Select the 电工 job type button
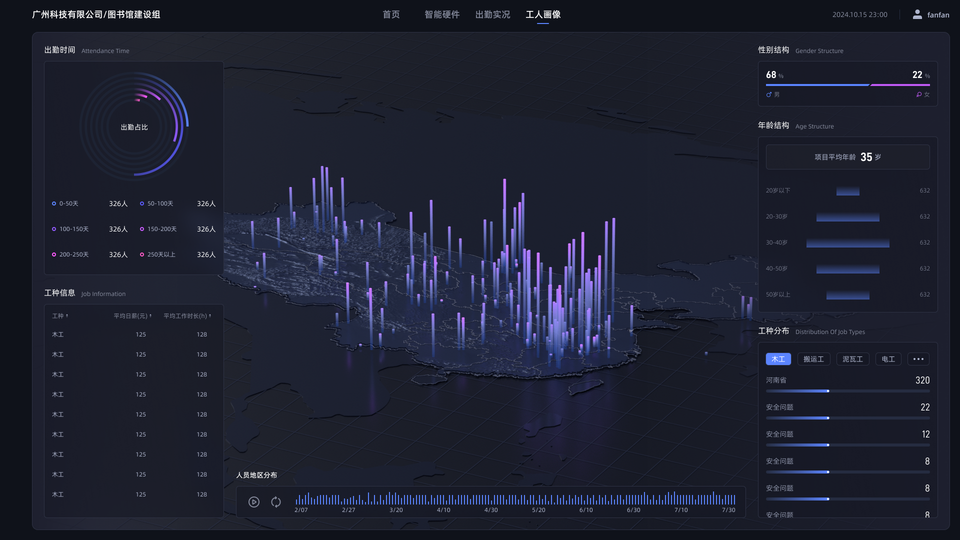The width and height of the screenshot is (960, 540). pyautogui.click(x=888, y=359)
